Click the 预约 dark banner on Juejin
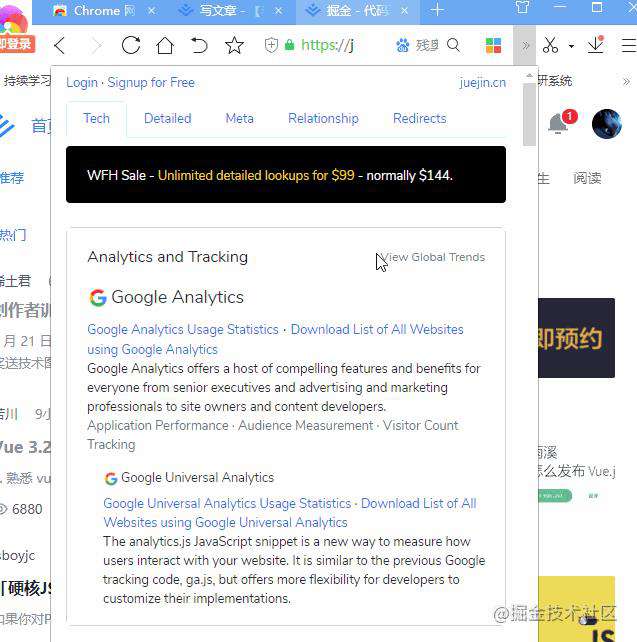The height and width of the screenshot is (642, 637). pyautogui.click(x=576, y=338)
